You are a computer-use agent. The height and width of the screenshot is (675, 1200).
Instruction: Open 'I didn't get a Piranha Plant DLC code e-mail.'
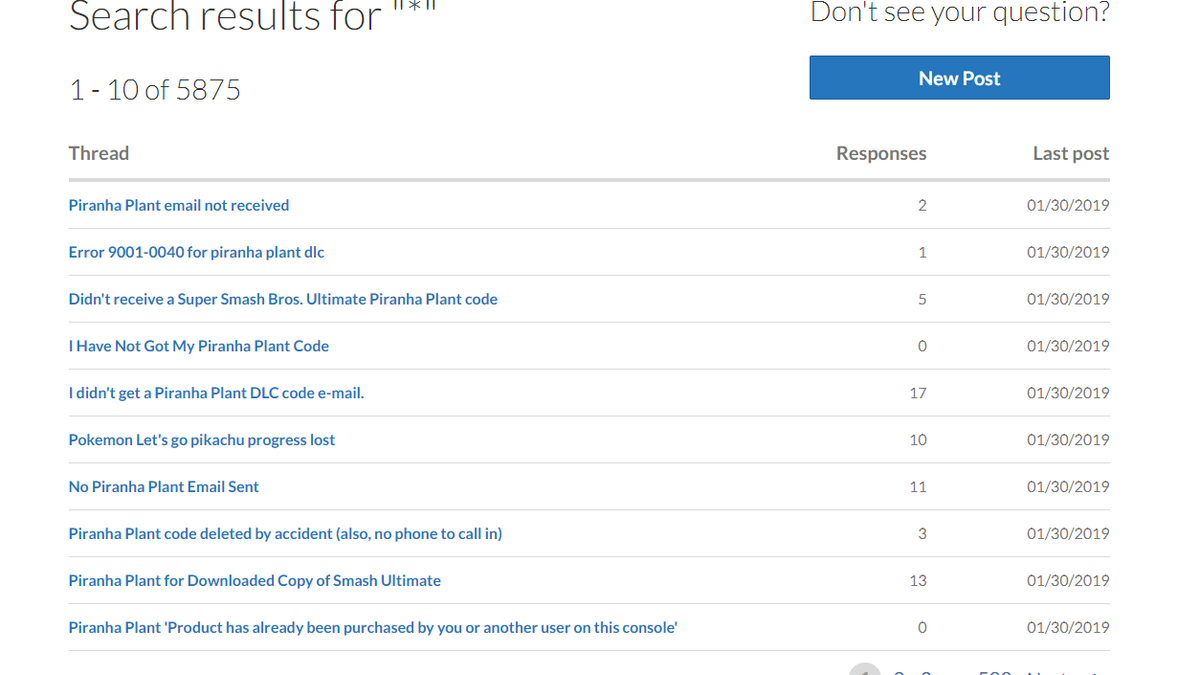pyautogui.click(x=216, y=393)
